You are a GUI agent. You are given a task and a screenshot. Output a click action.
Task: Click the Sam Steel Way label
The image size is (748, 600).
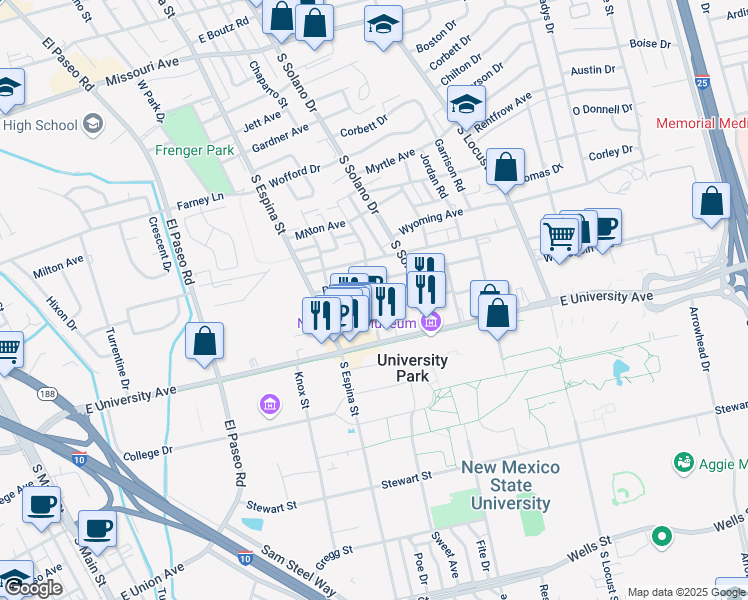(299, 571)
